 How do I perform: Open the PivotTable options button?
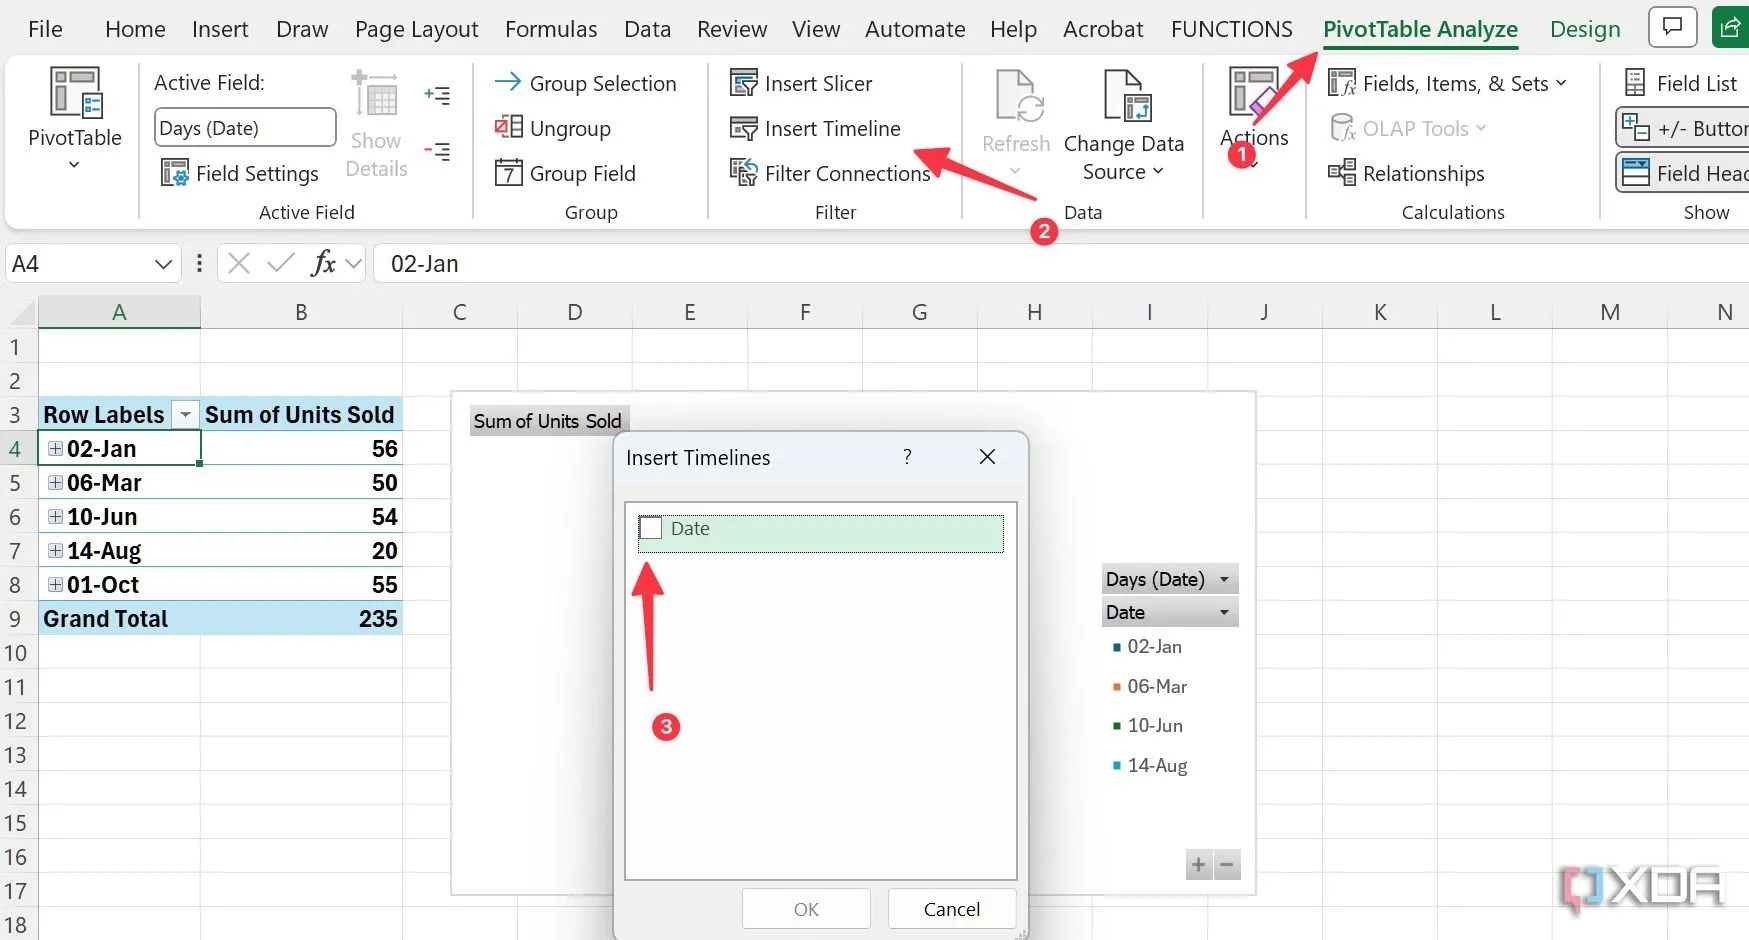coord(74,118)
